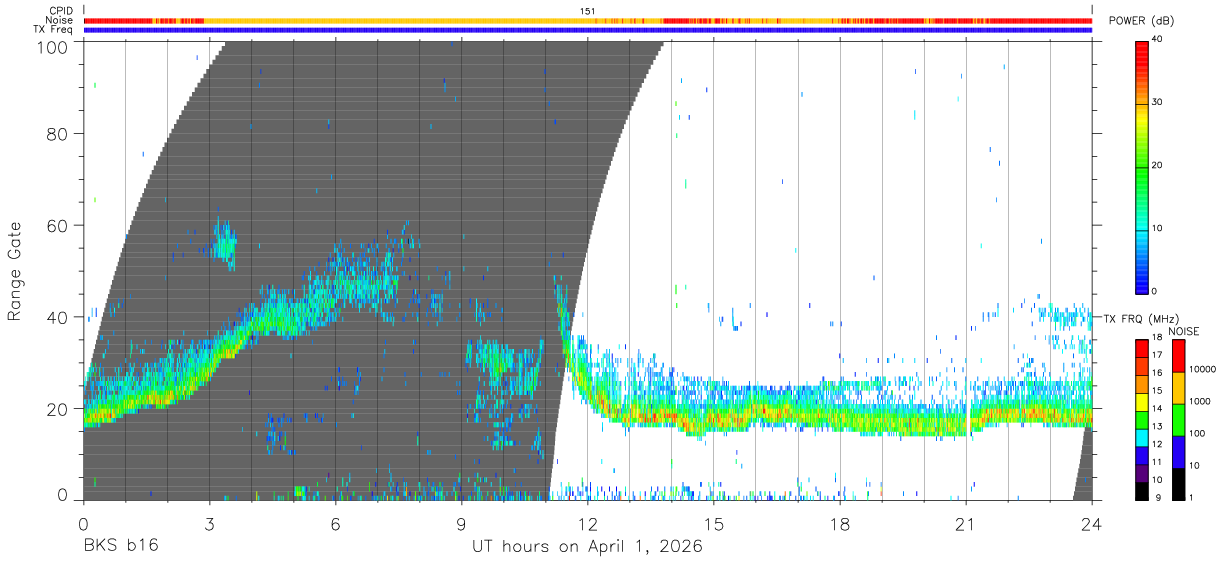Click the 21 label on UT hours axis
Screen dimensions: 1228x567
966,523
